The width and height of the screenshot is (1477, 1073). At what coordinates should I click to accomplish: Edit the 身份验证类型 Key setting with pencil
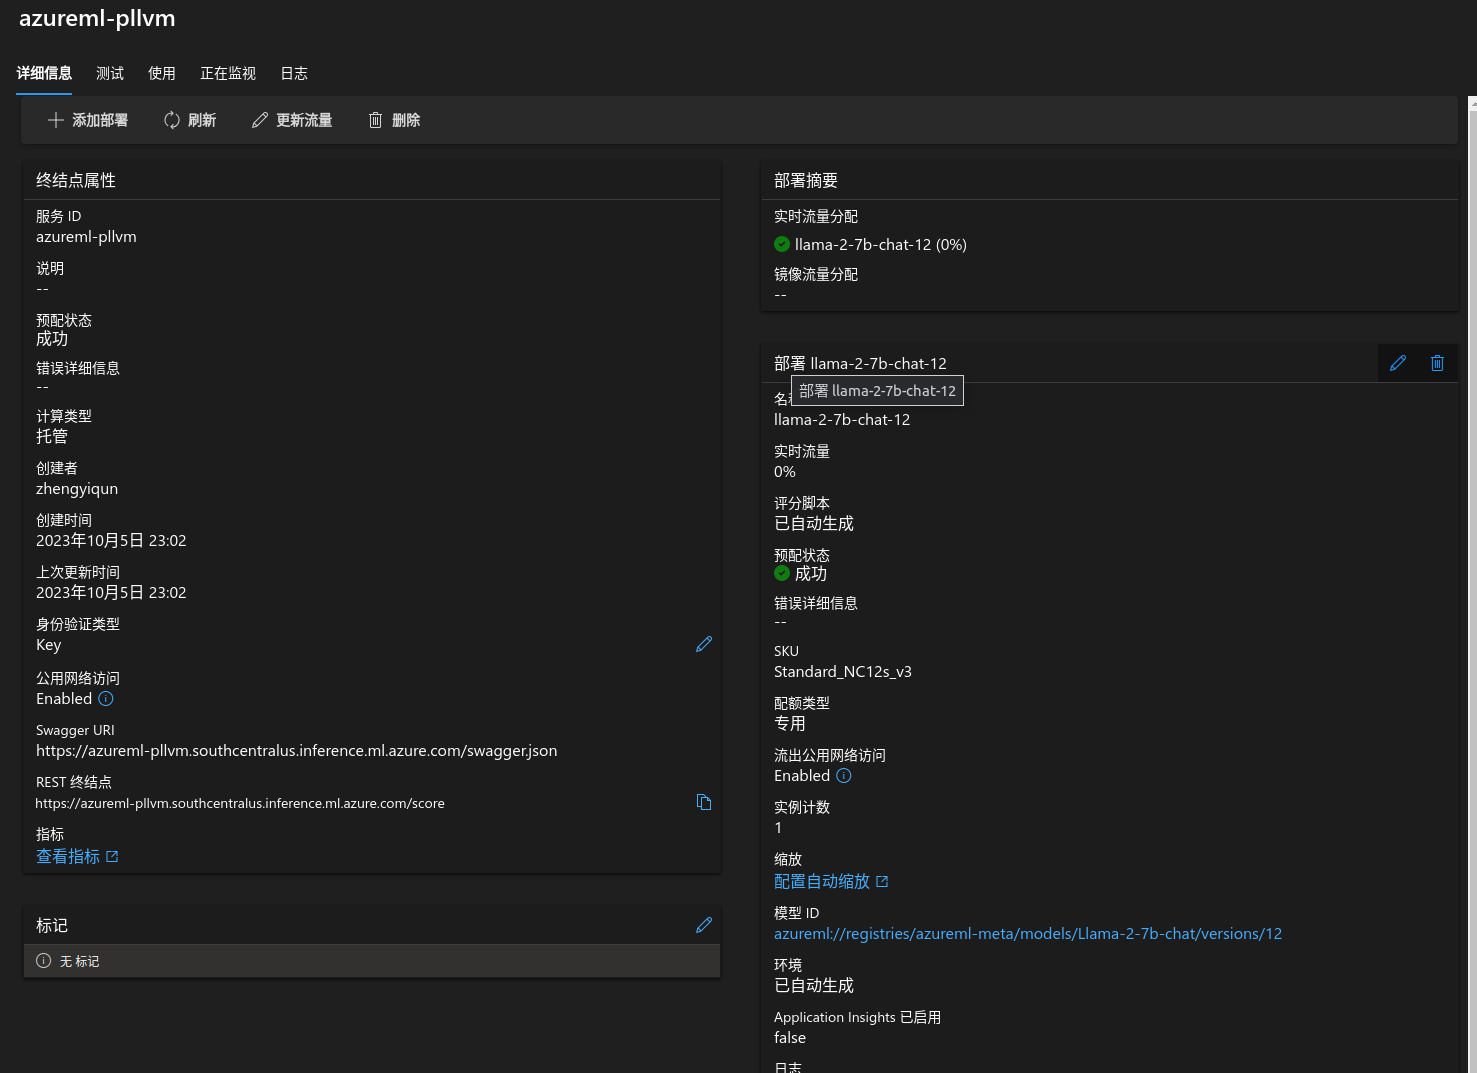click(x=704, y=644)
